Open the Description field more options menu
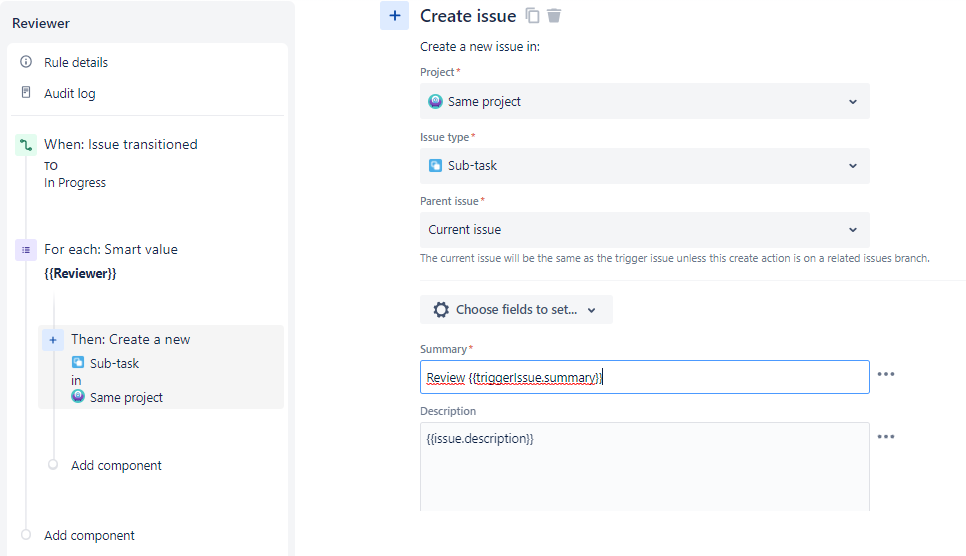The width and height of the screenshot is (966, 556). click(x=886, y=436)
